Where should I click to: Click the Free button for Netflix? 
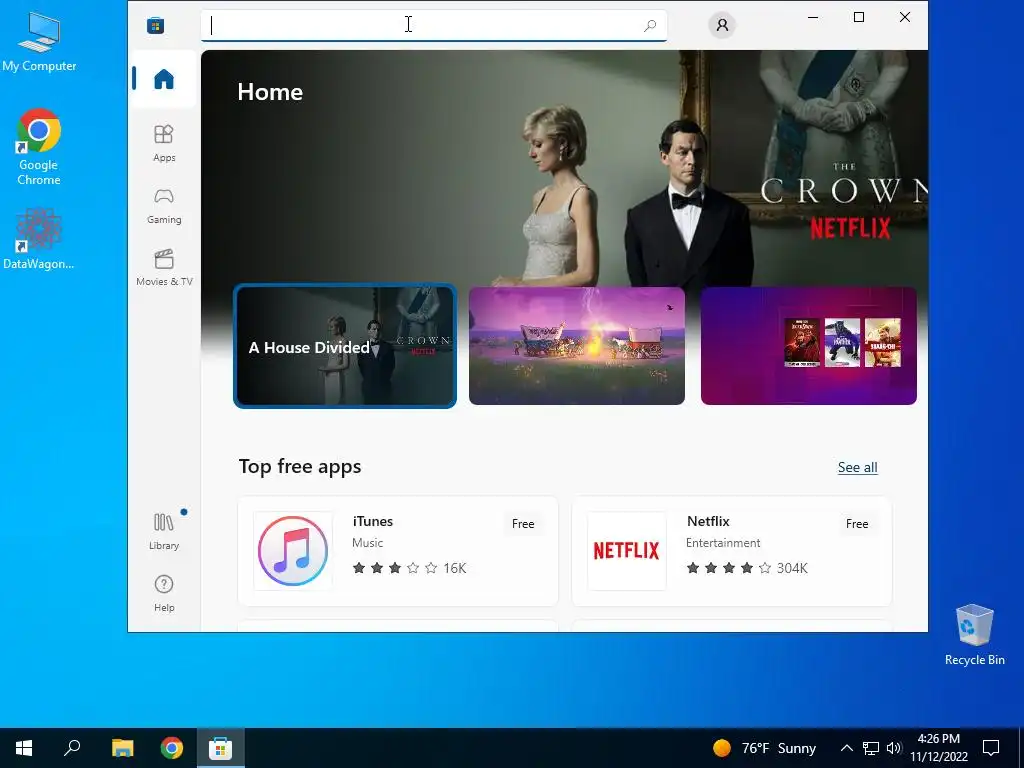pyautogui.click(x=857, y=524)
